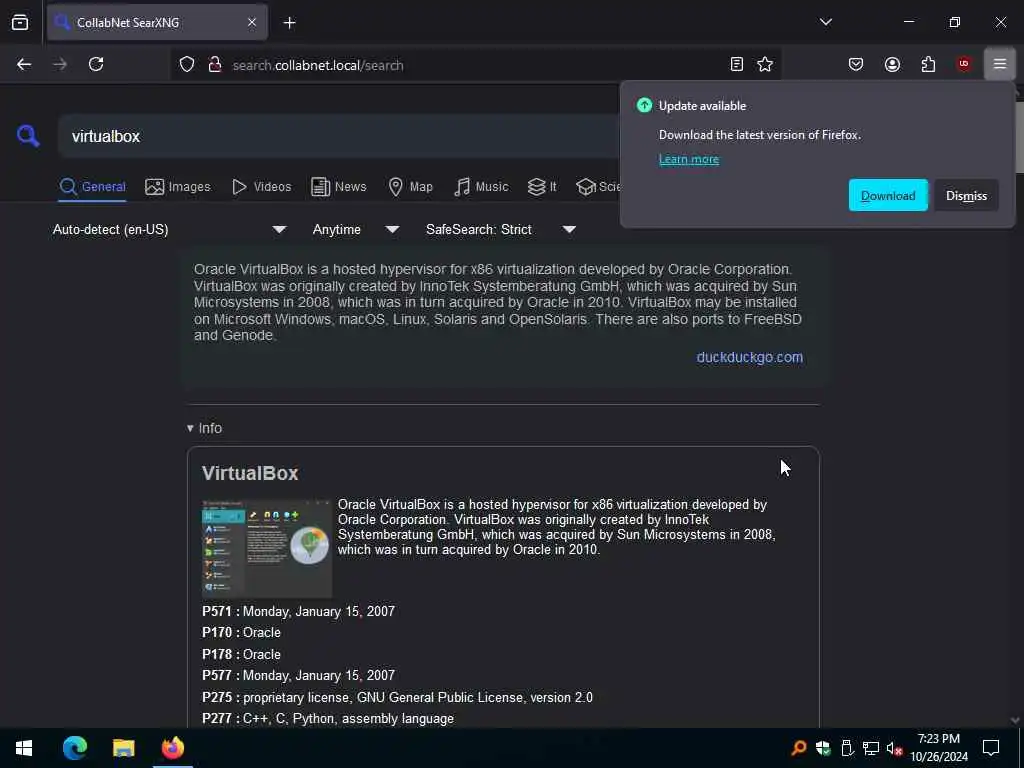The height and width of the screenshot is (768, 1024).
Task: Click the muted volume tray icon
Action: pos(894,748)
